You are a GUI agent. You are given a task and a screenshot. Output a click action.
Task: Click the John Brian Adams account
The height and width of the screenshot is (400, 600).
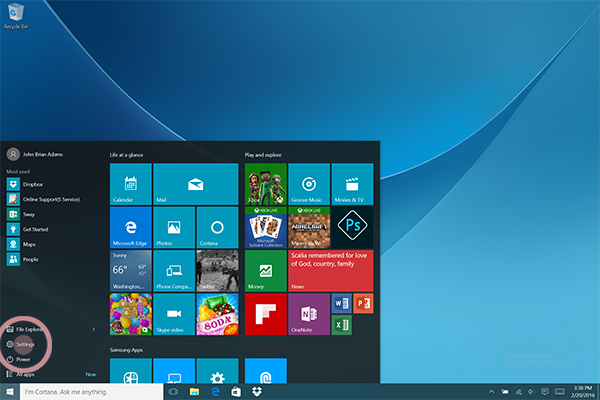pos(34,154)
